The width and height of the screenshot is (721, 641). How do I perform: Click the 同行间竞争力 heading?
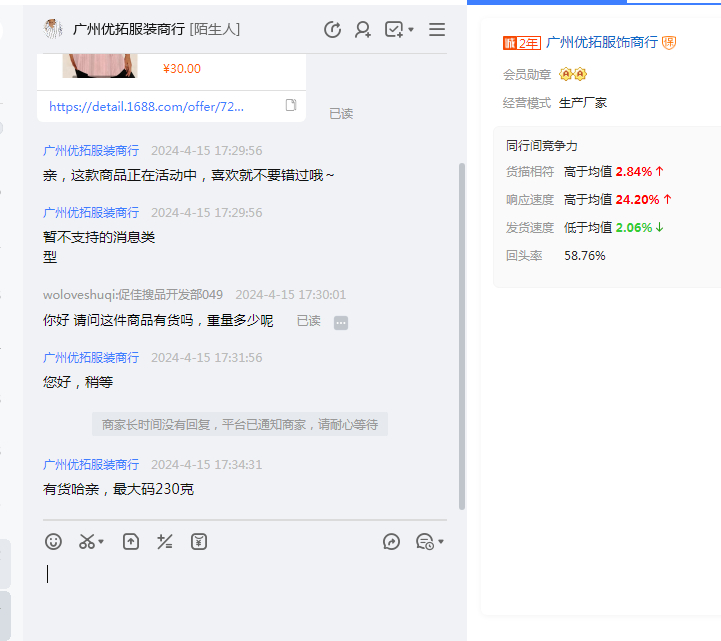(542, 146)
